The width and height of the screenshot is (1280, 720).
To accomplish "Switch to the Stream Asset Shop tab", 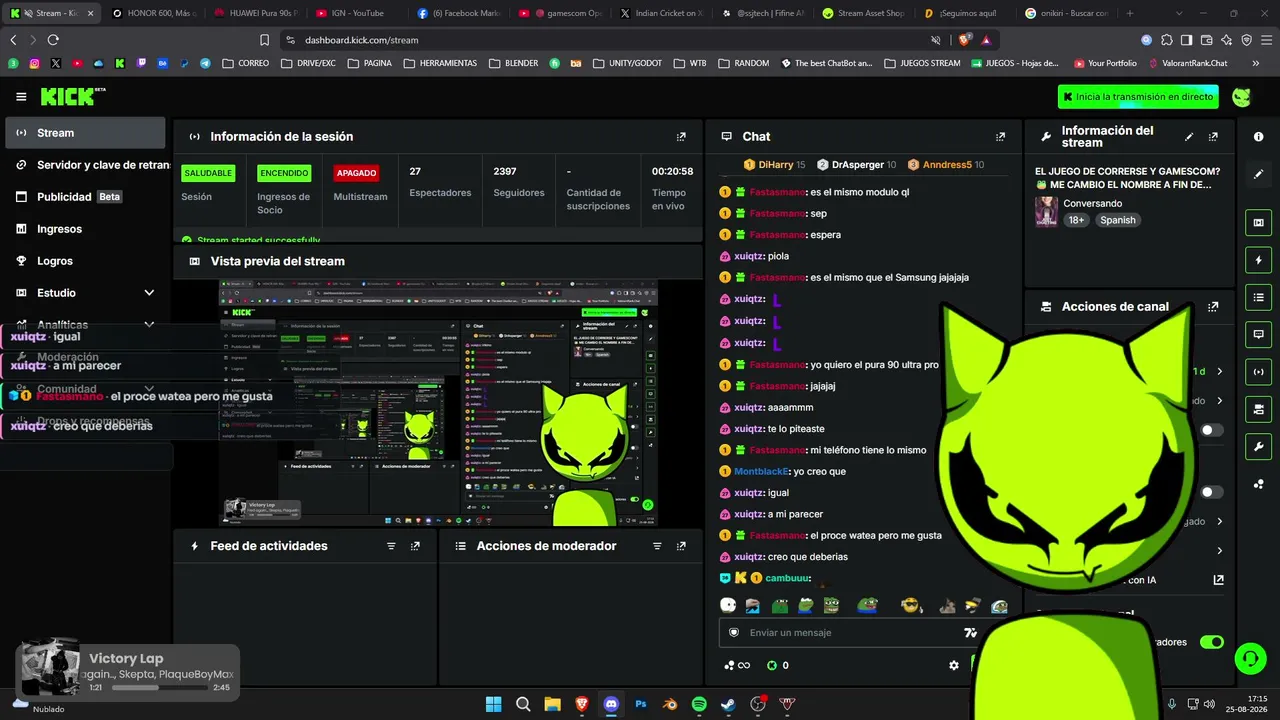I will tap(862, 13).
